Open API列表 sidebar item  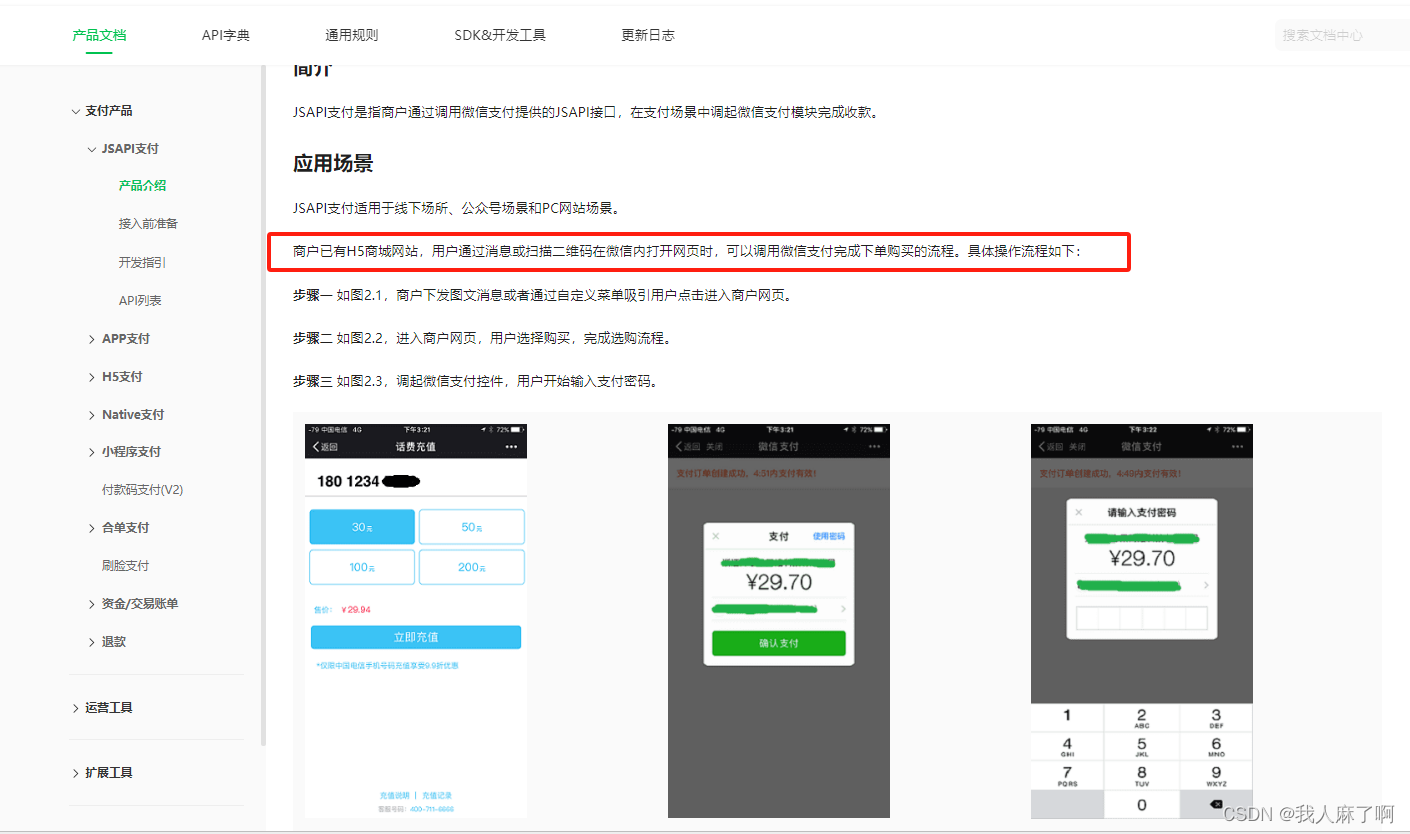click(140, 300)
